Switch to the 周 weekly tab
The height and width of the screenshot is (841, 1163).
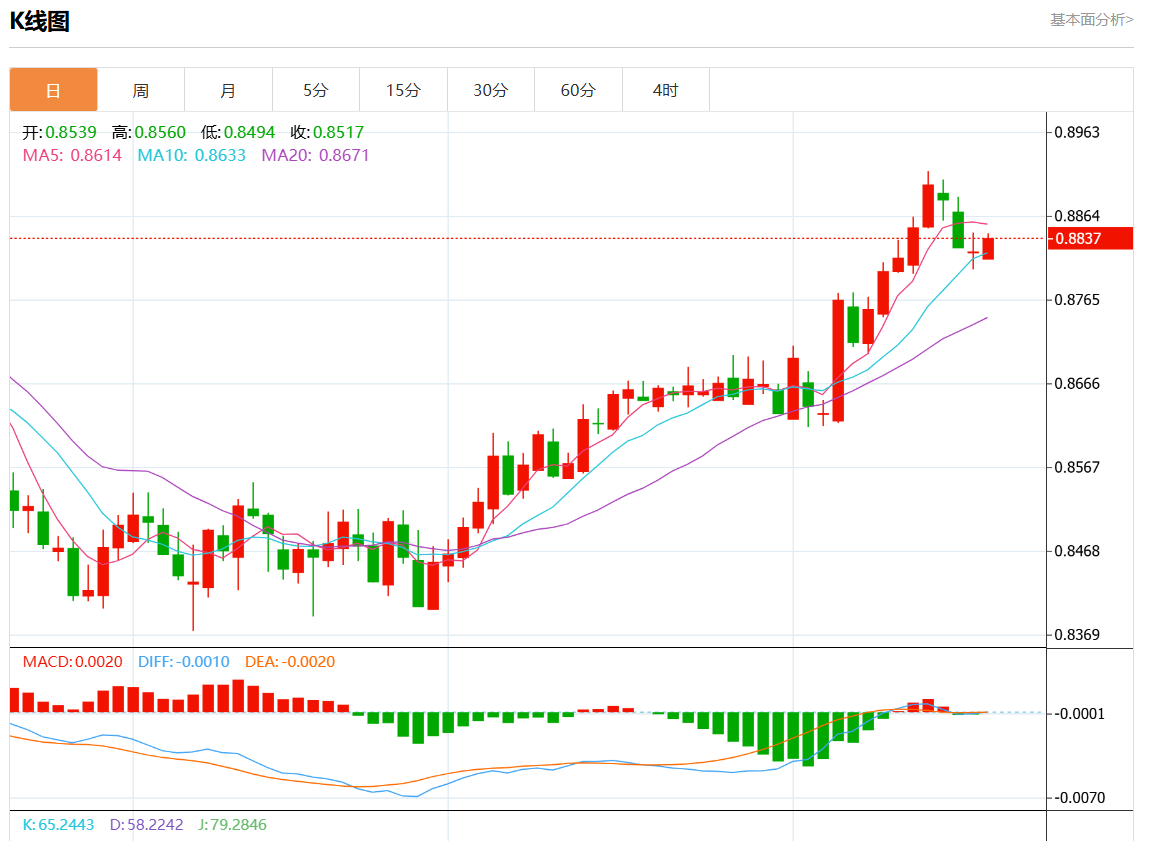tap(141, 90)
